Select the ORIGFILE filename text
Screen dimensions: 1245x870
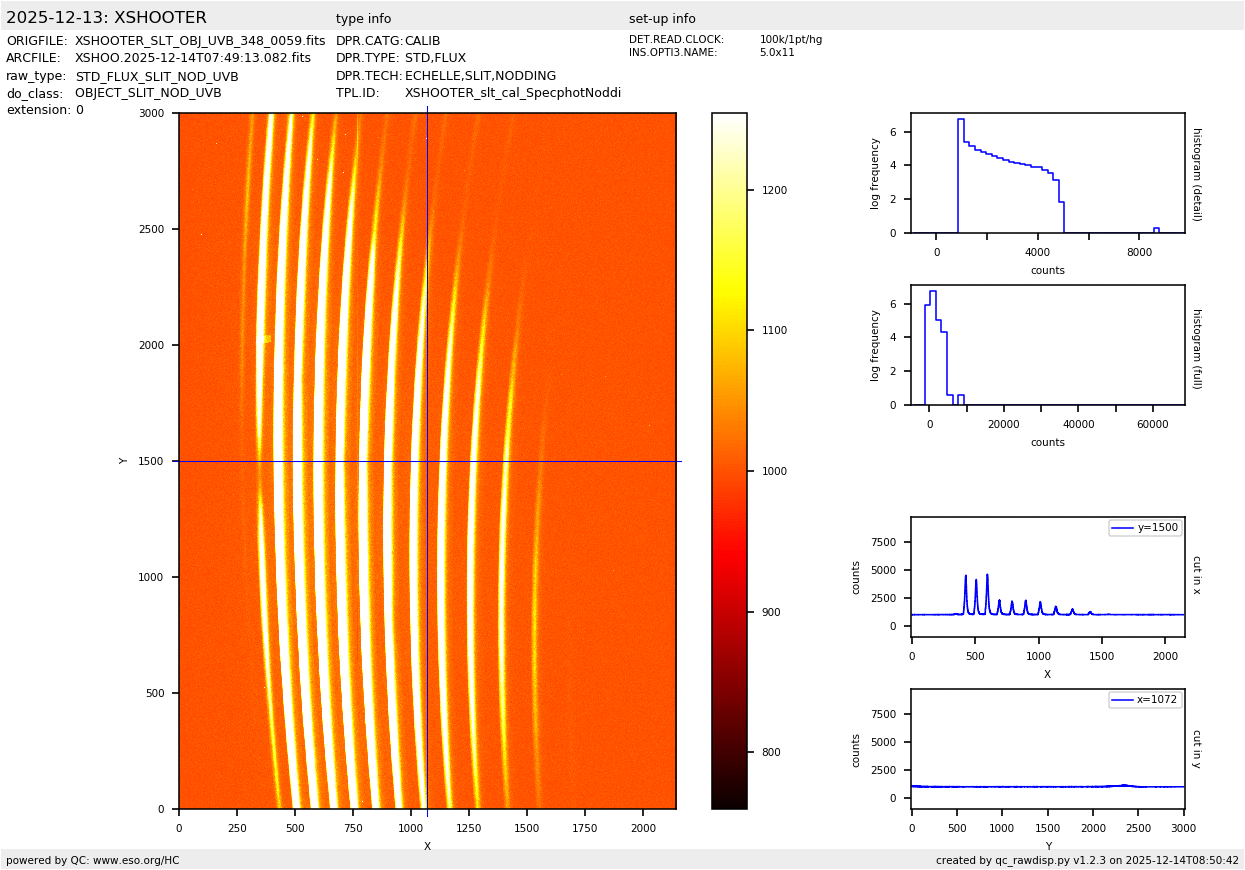(200, 41)
